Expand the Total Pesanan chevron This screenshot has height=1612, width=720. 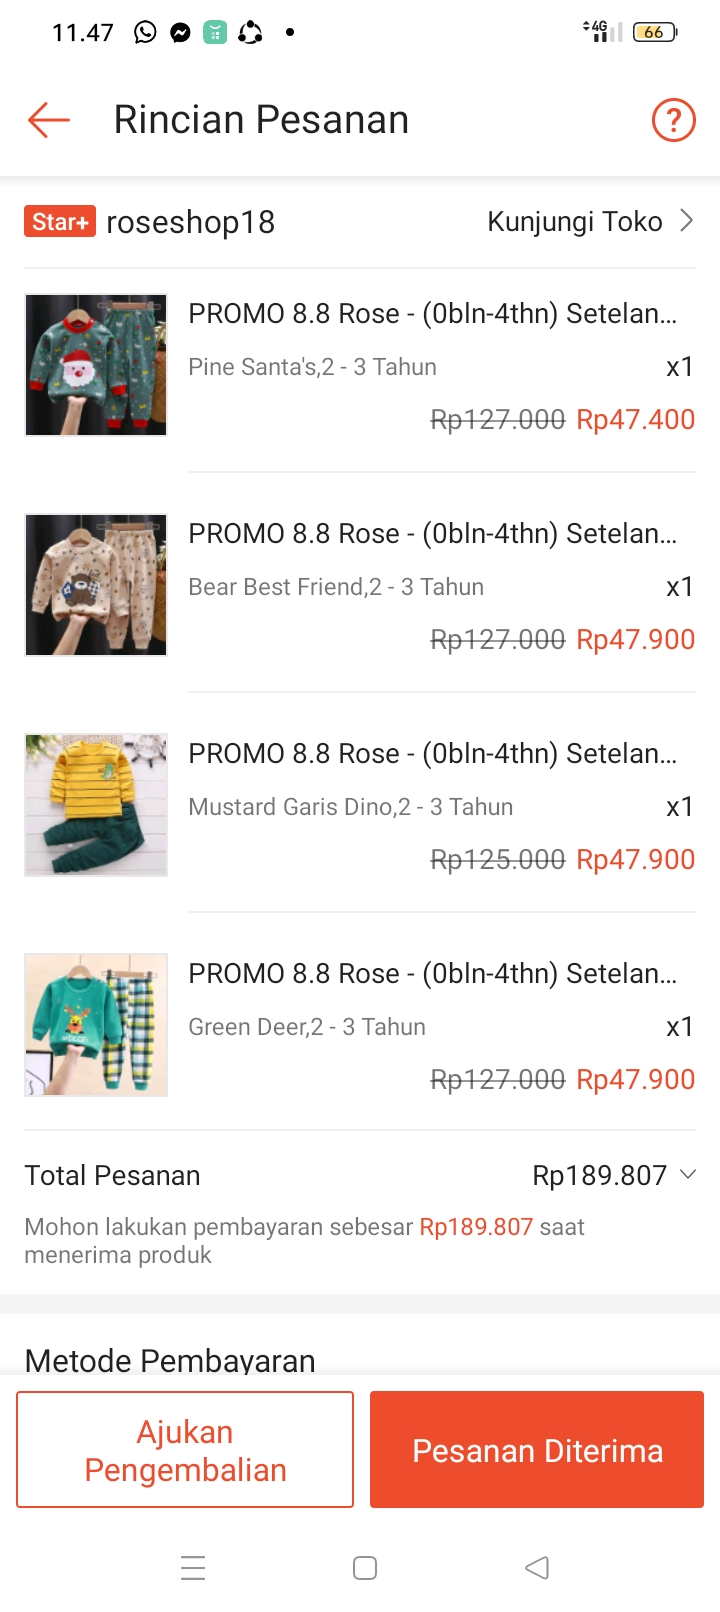(x=688, y=1174)
